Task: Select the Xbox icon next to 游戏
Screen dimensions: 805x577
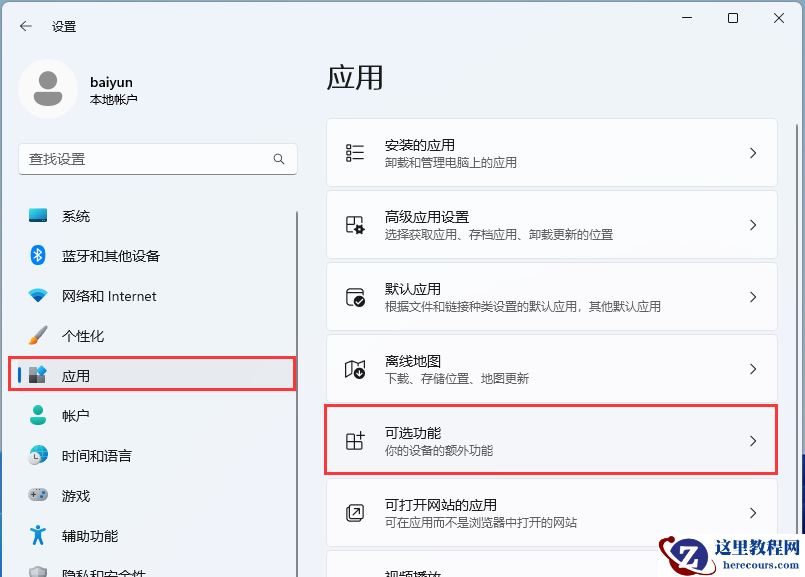Action: [x=40, y=496]
